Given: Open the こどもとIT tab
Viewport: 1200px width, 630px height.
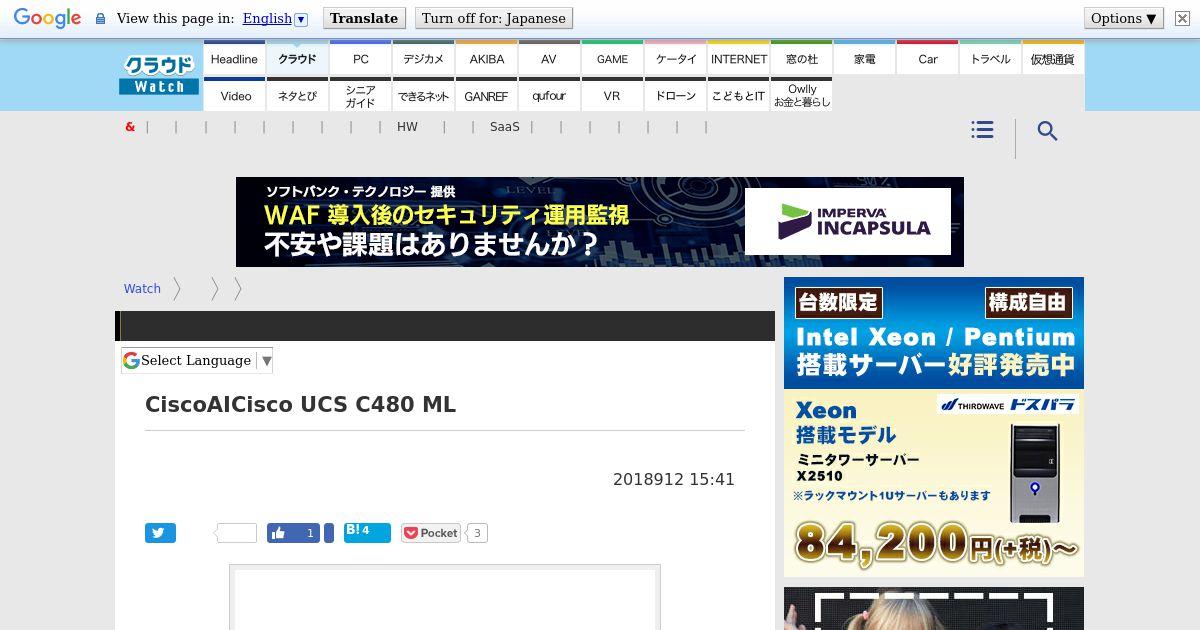Looking at the screenshot, I should (x=739, y=96).
